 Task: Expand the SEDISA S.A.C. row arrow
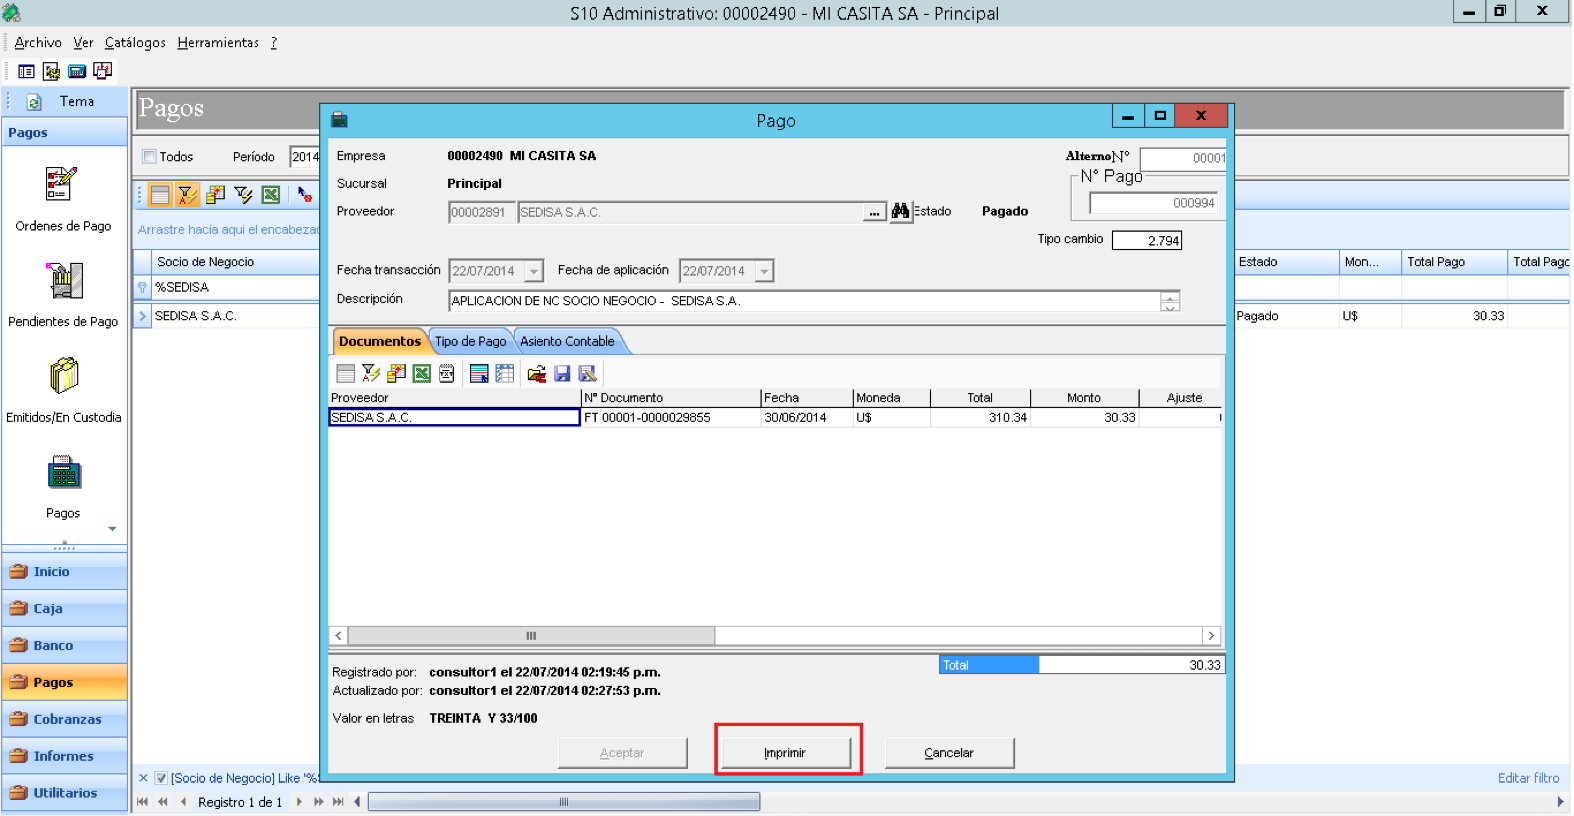(142, 316)
